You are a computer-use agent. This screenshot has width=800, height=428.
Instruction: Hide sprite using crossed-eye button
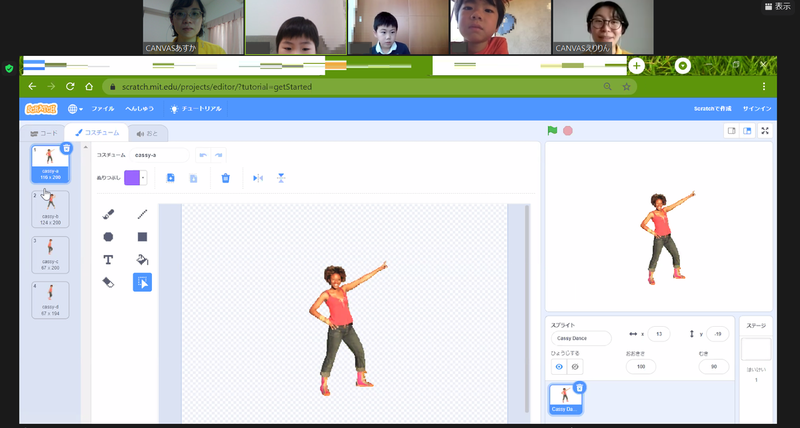(x=575, y=366)
